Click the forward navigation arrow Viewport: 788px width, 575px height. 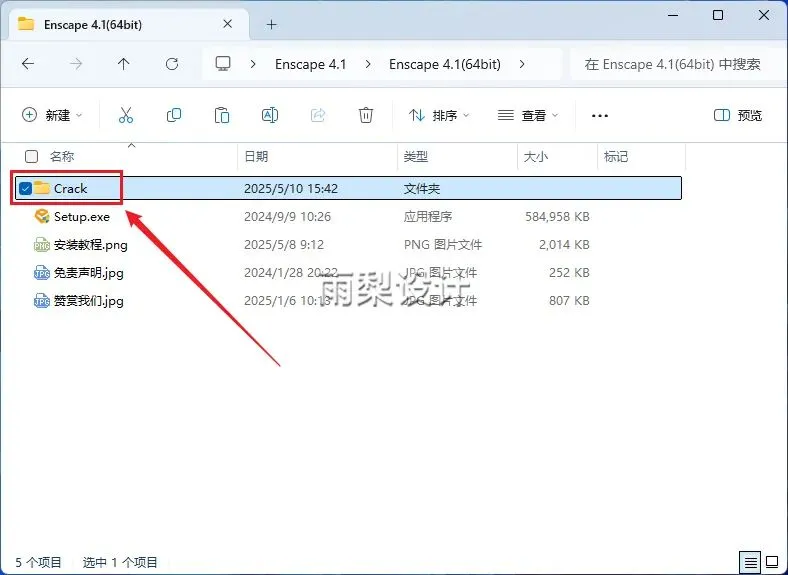coord(76,64)
